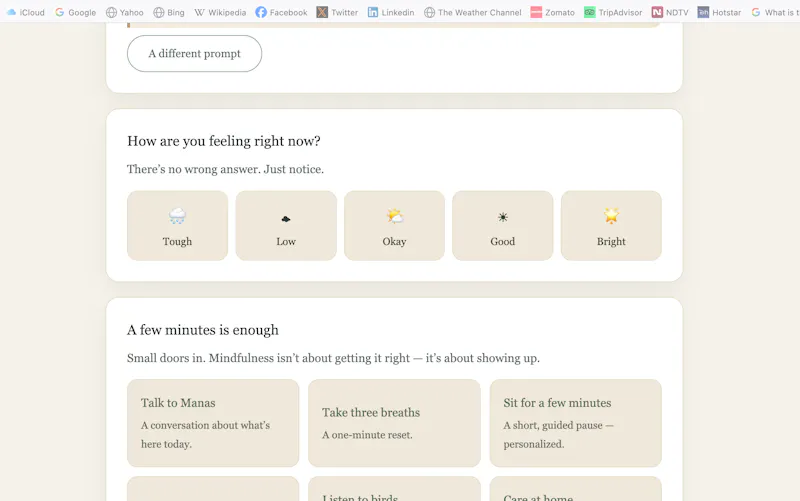This screenshot has width=800, height=501.
Task: Open the 'Sit for a few minutes' card
Action: pos(576,423)
